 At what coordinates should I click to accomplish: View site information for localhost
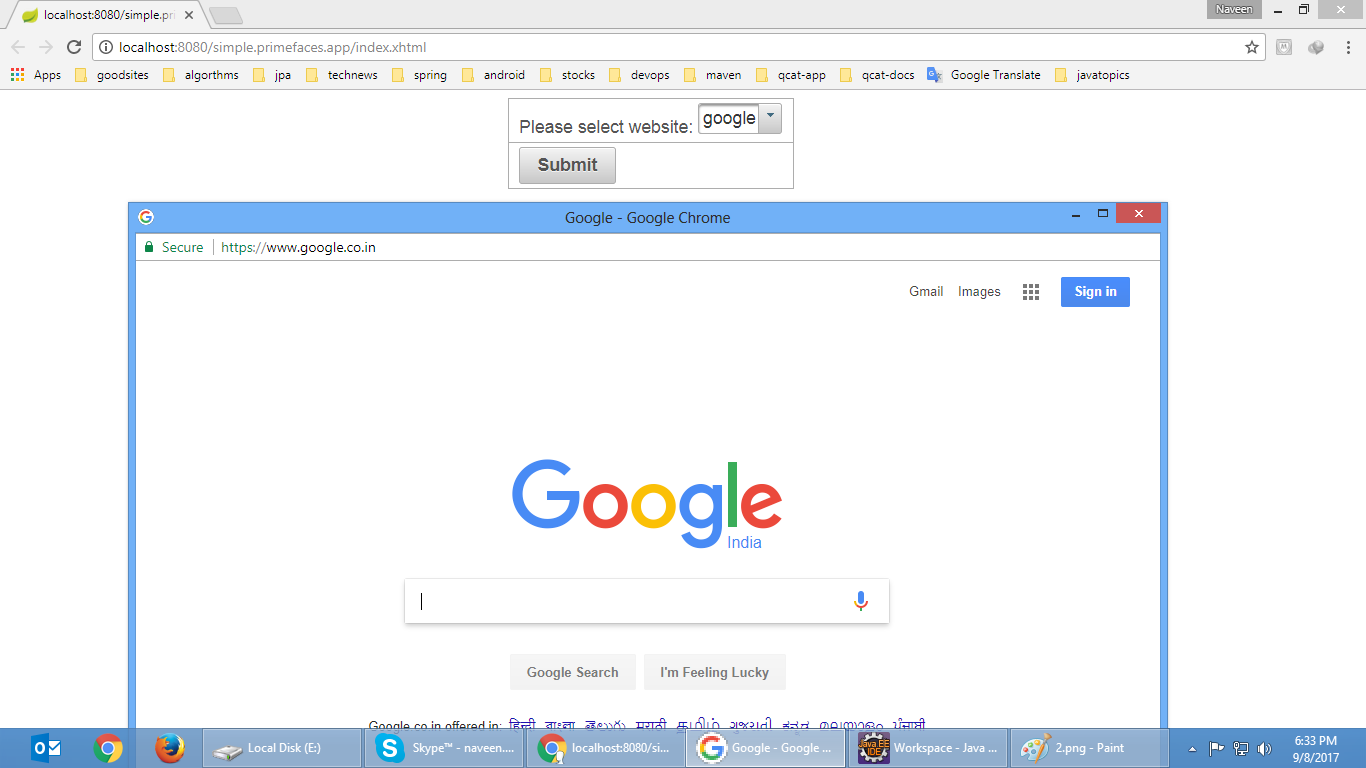pyautogui.click(x=106, y=47)
